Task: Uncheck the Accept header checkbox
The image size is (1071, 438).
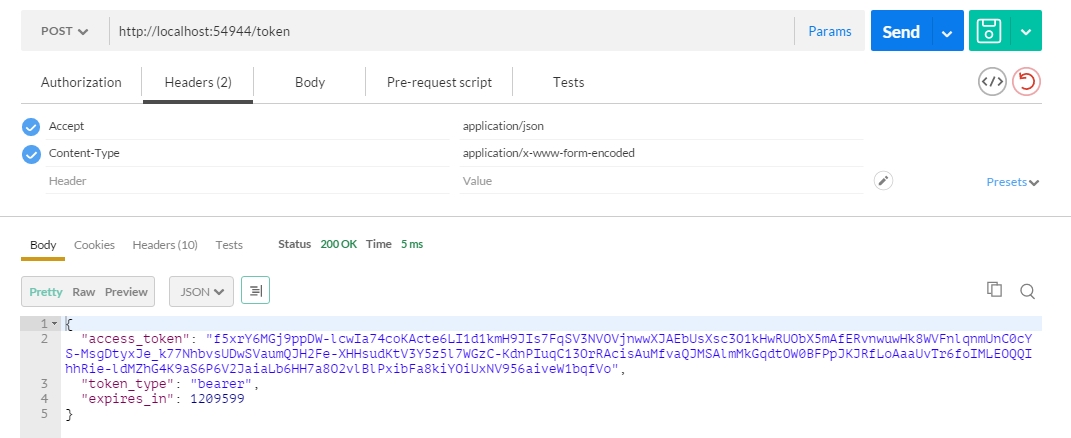Action: [x=31, y=127]
